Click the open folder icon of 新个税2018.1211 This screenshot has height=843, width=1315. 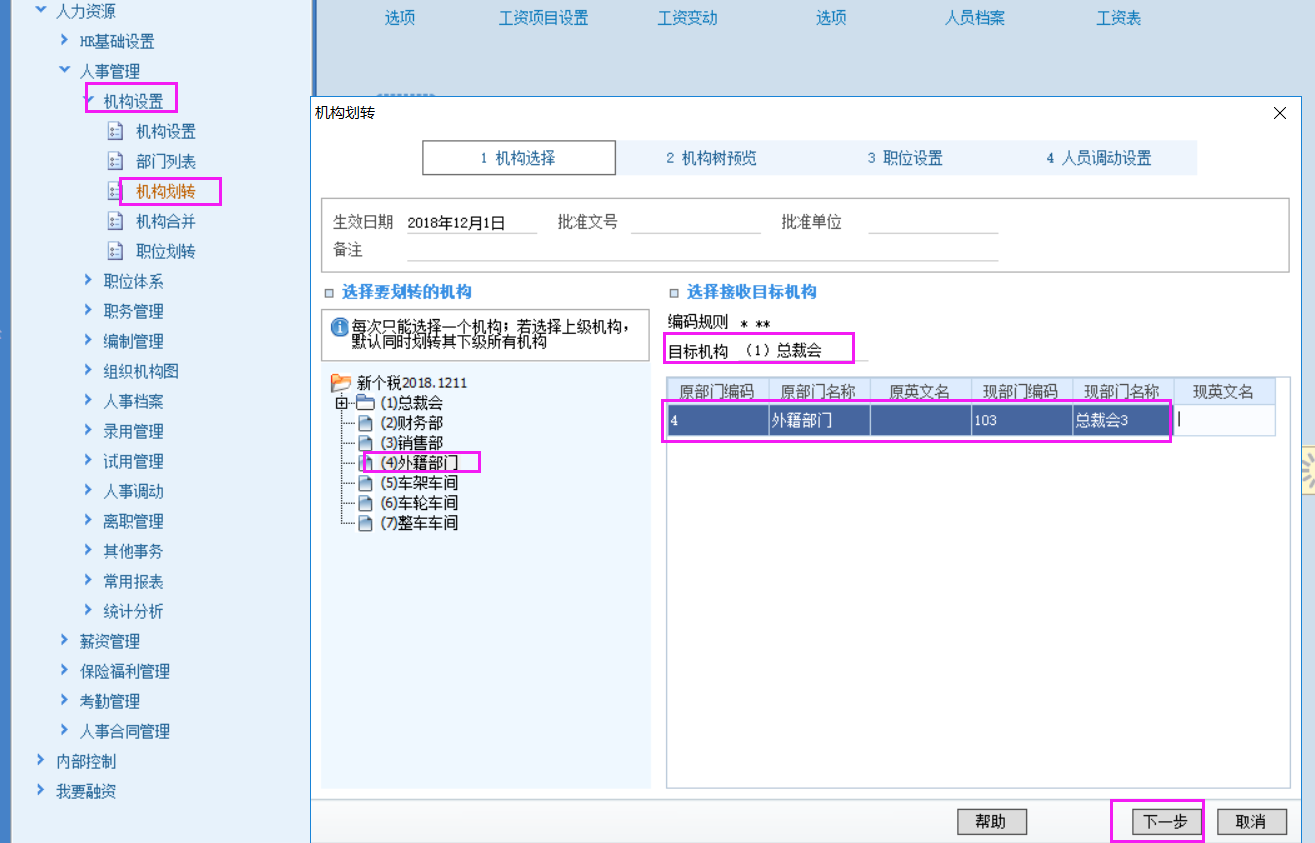click(x=340, y=382)
